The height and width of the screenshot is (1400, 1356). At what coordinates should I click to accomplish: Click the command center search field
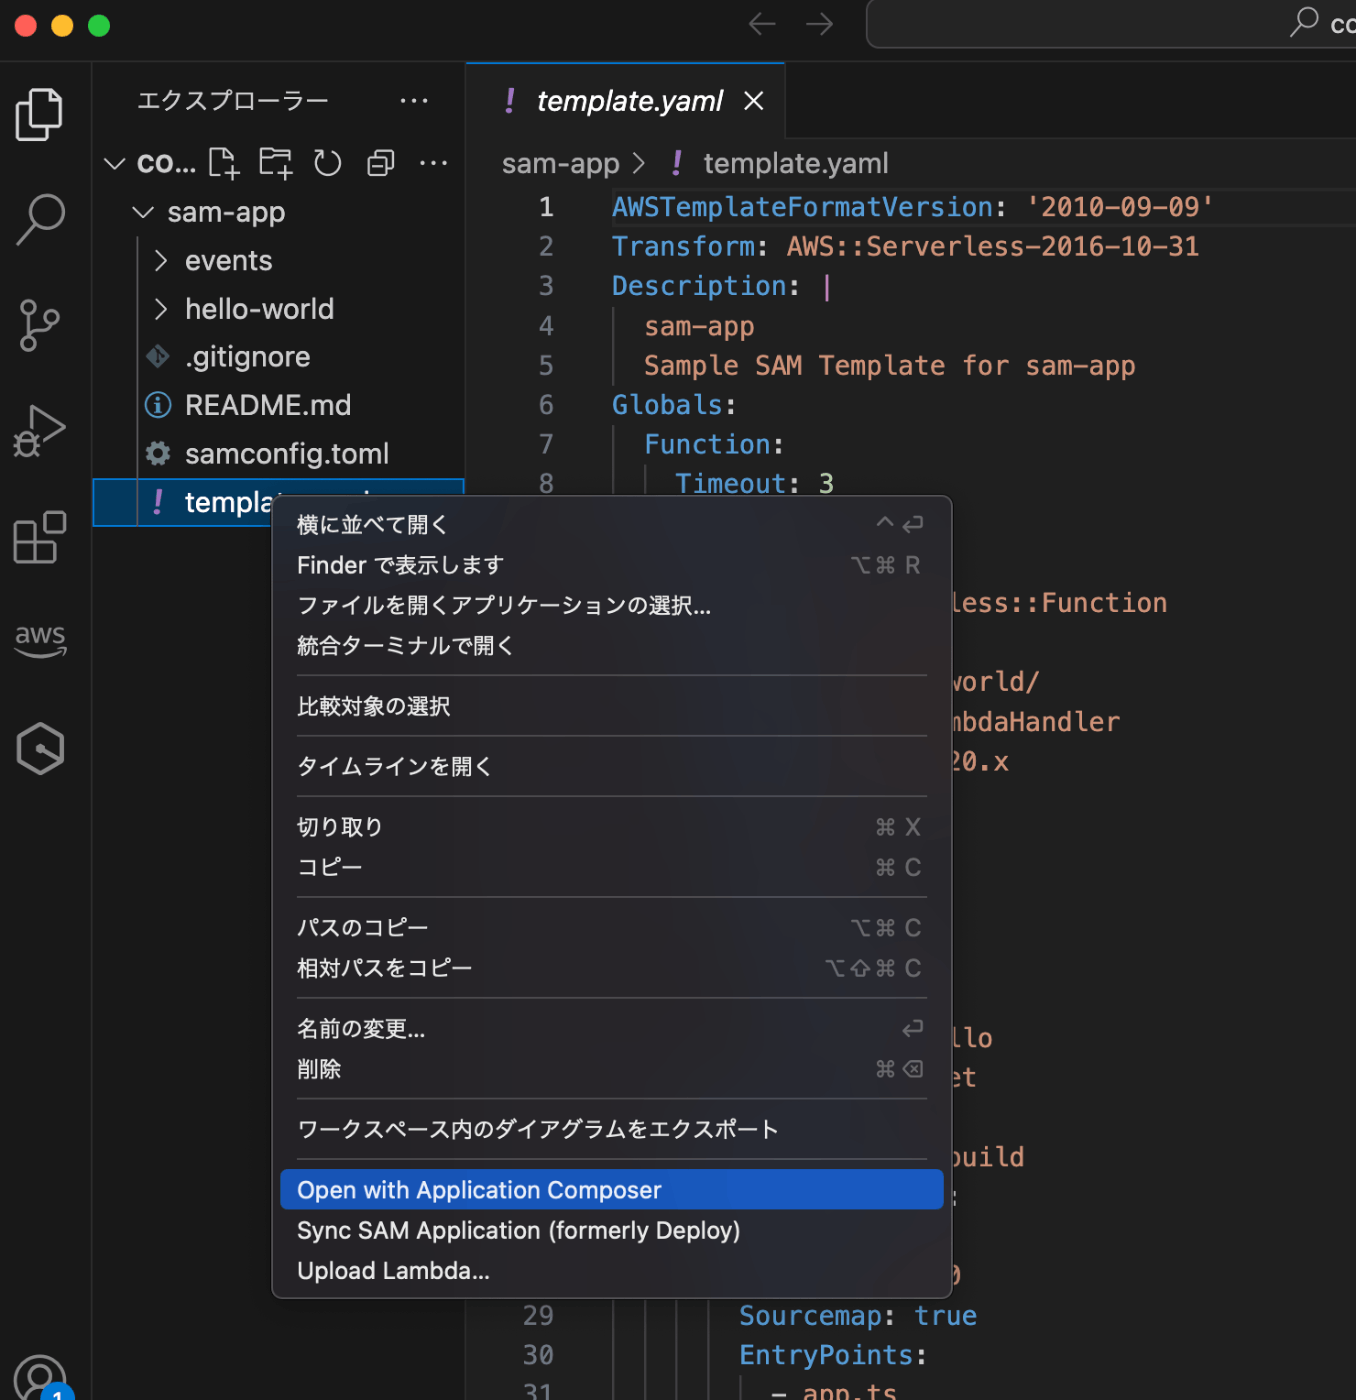tap(1111, 24)
